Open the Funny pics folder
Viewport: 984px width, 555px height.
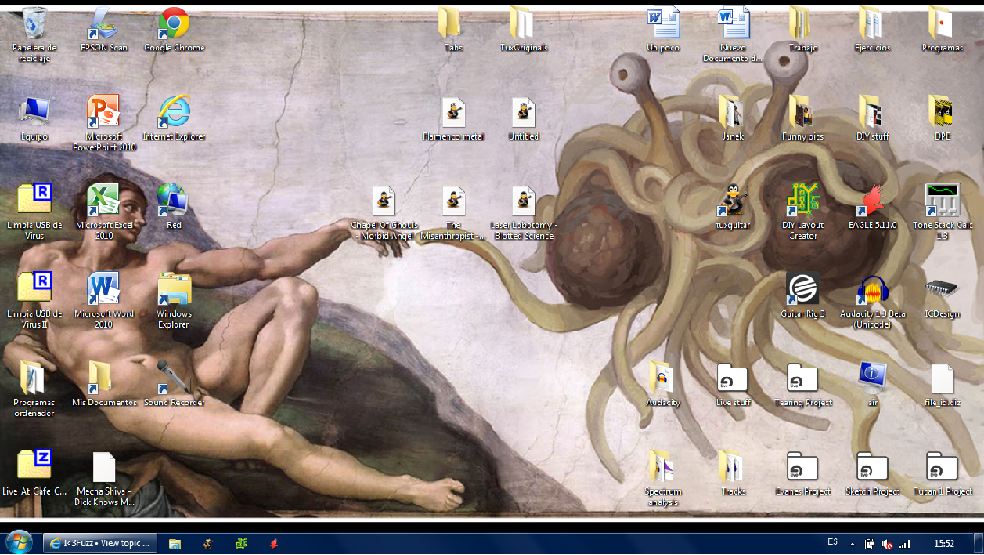point(802,113)
